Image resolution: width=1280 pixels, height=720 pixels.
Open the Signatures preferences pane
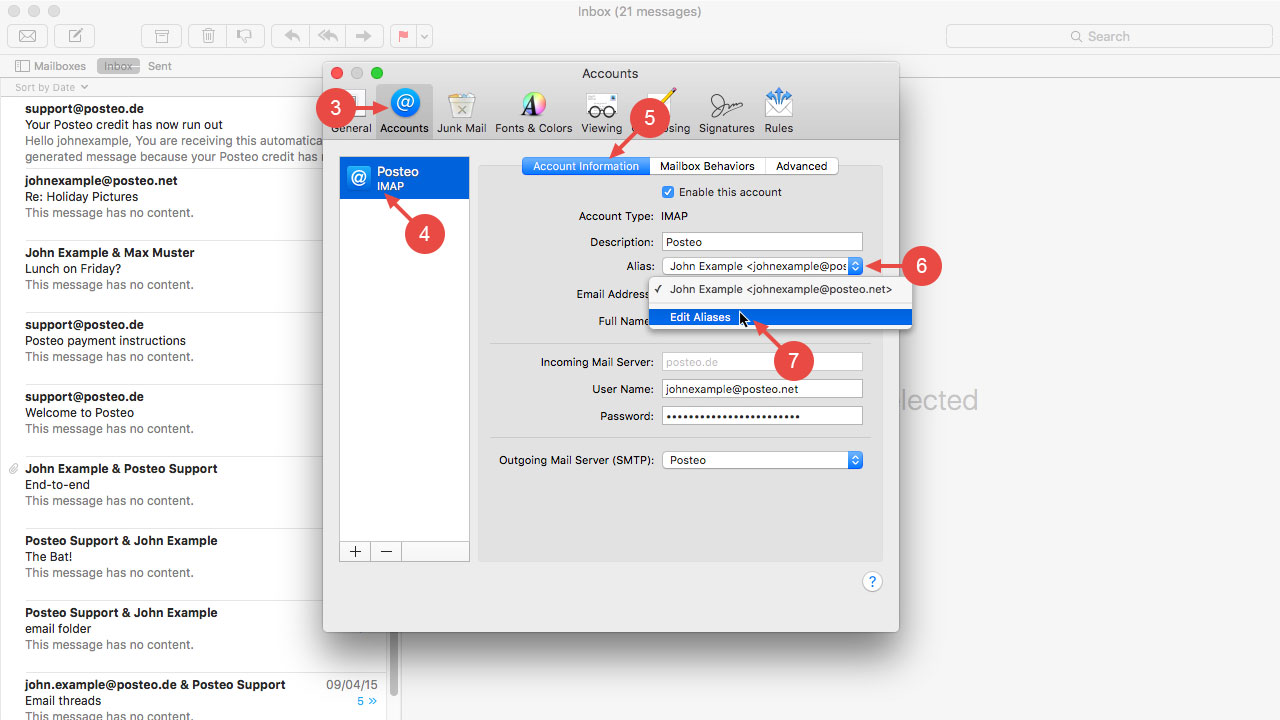pos(727,110)
